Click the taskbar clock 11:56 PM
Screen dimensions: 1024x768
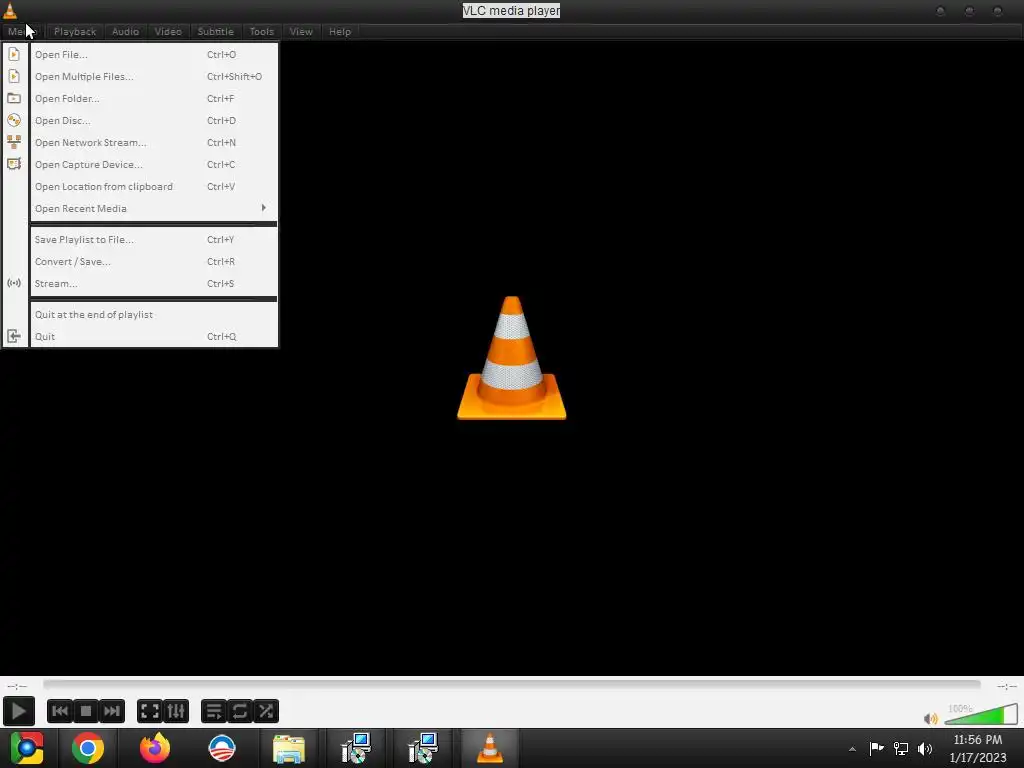point(978,740)
